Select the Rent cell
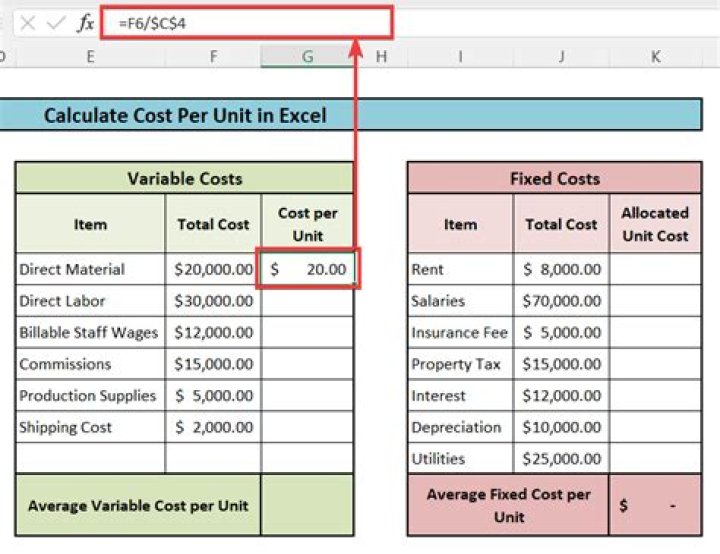The width and height of the screenshot is (720, 554). click(x=460, y=269)
